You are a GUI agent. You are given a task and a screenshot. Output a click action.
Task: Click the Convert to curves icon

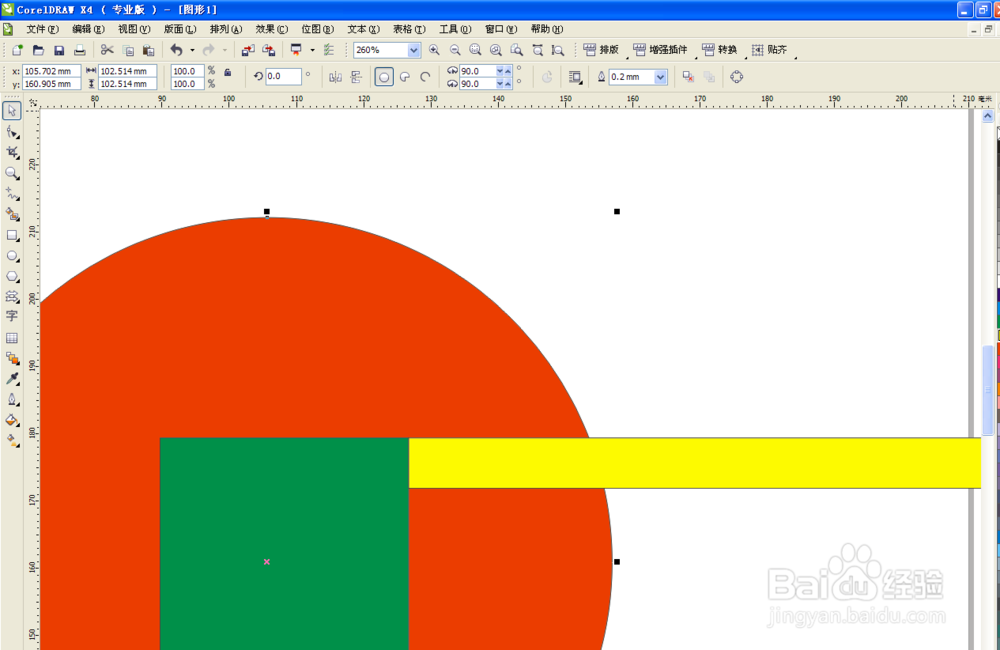coord(737,77)
